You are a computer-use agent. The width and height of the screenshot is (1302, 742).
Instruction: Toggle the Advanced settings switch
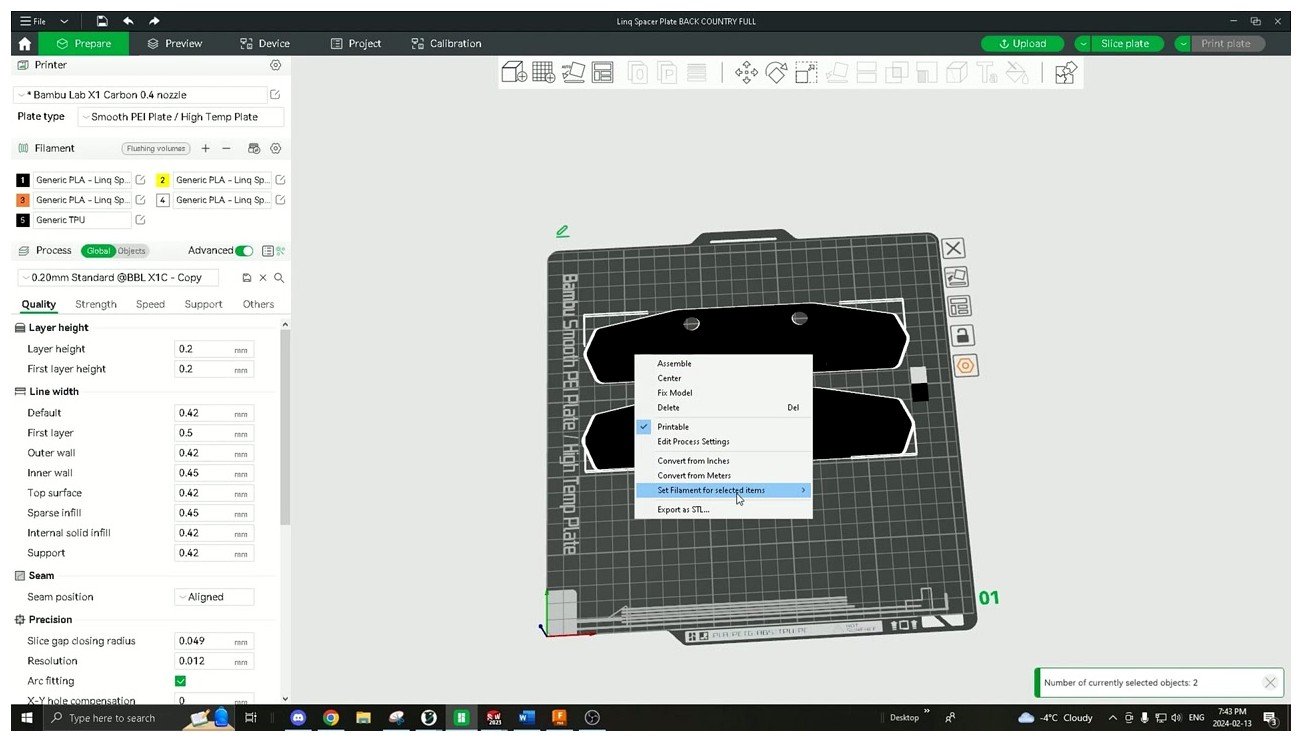coord(244,251)
